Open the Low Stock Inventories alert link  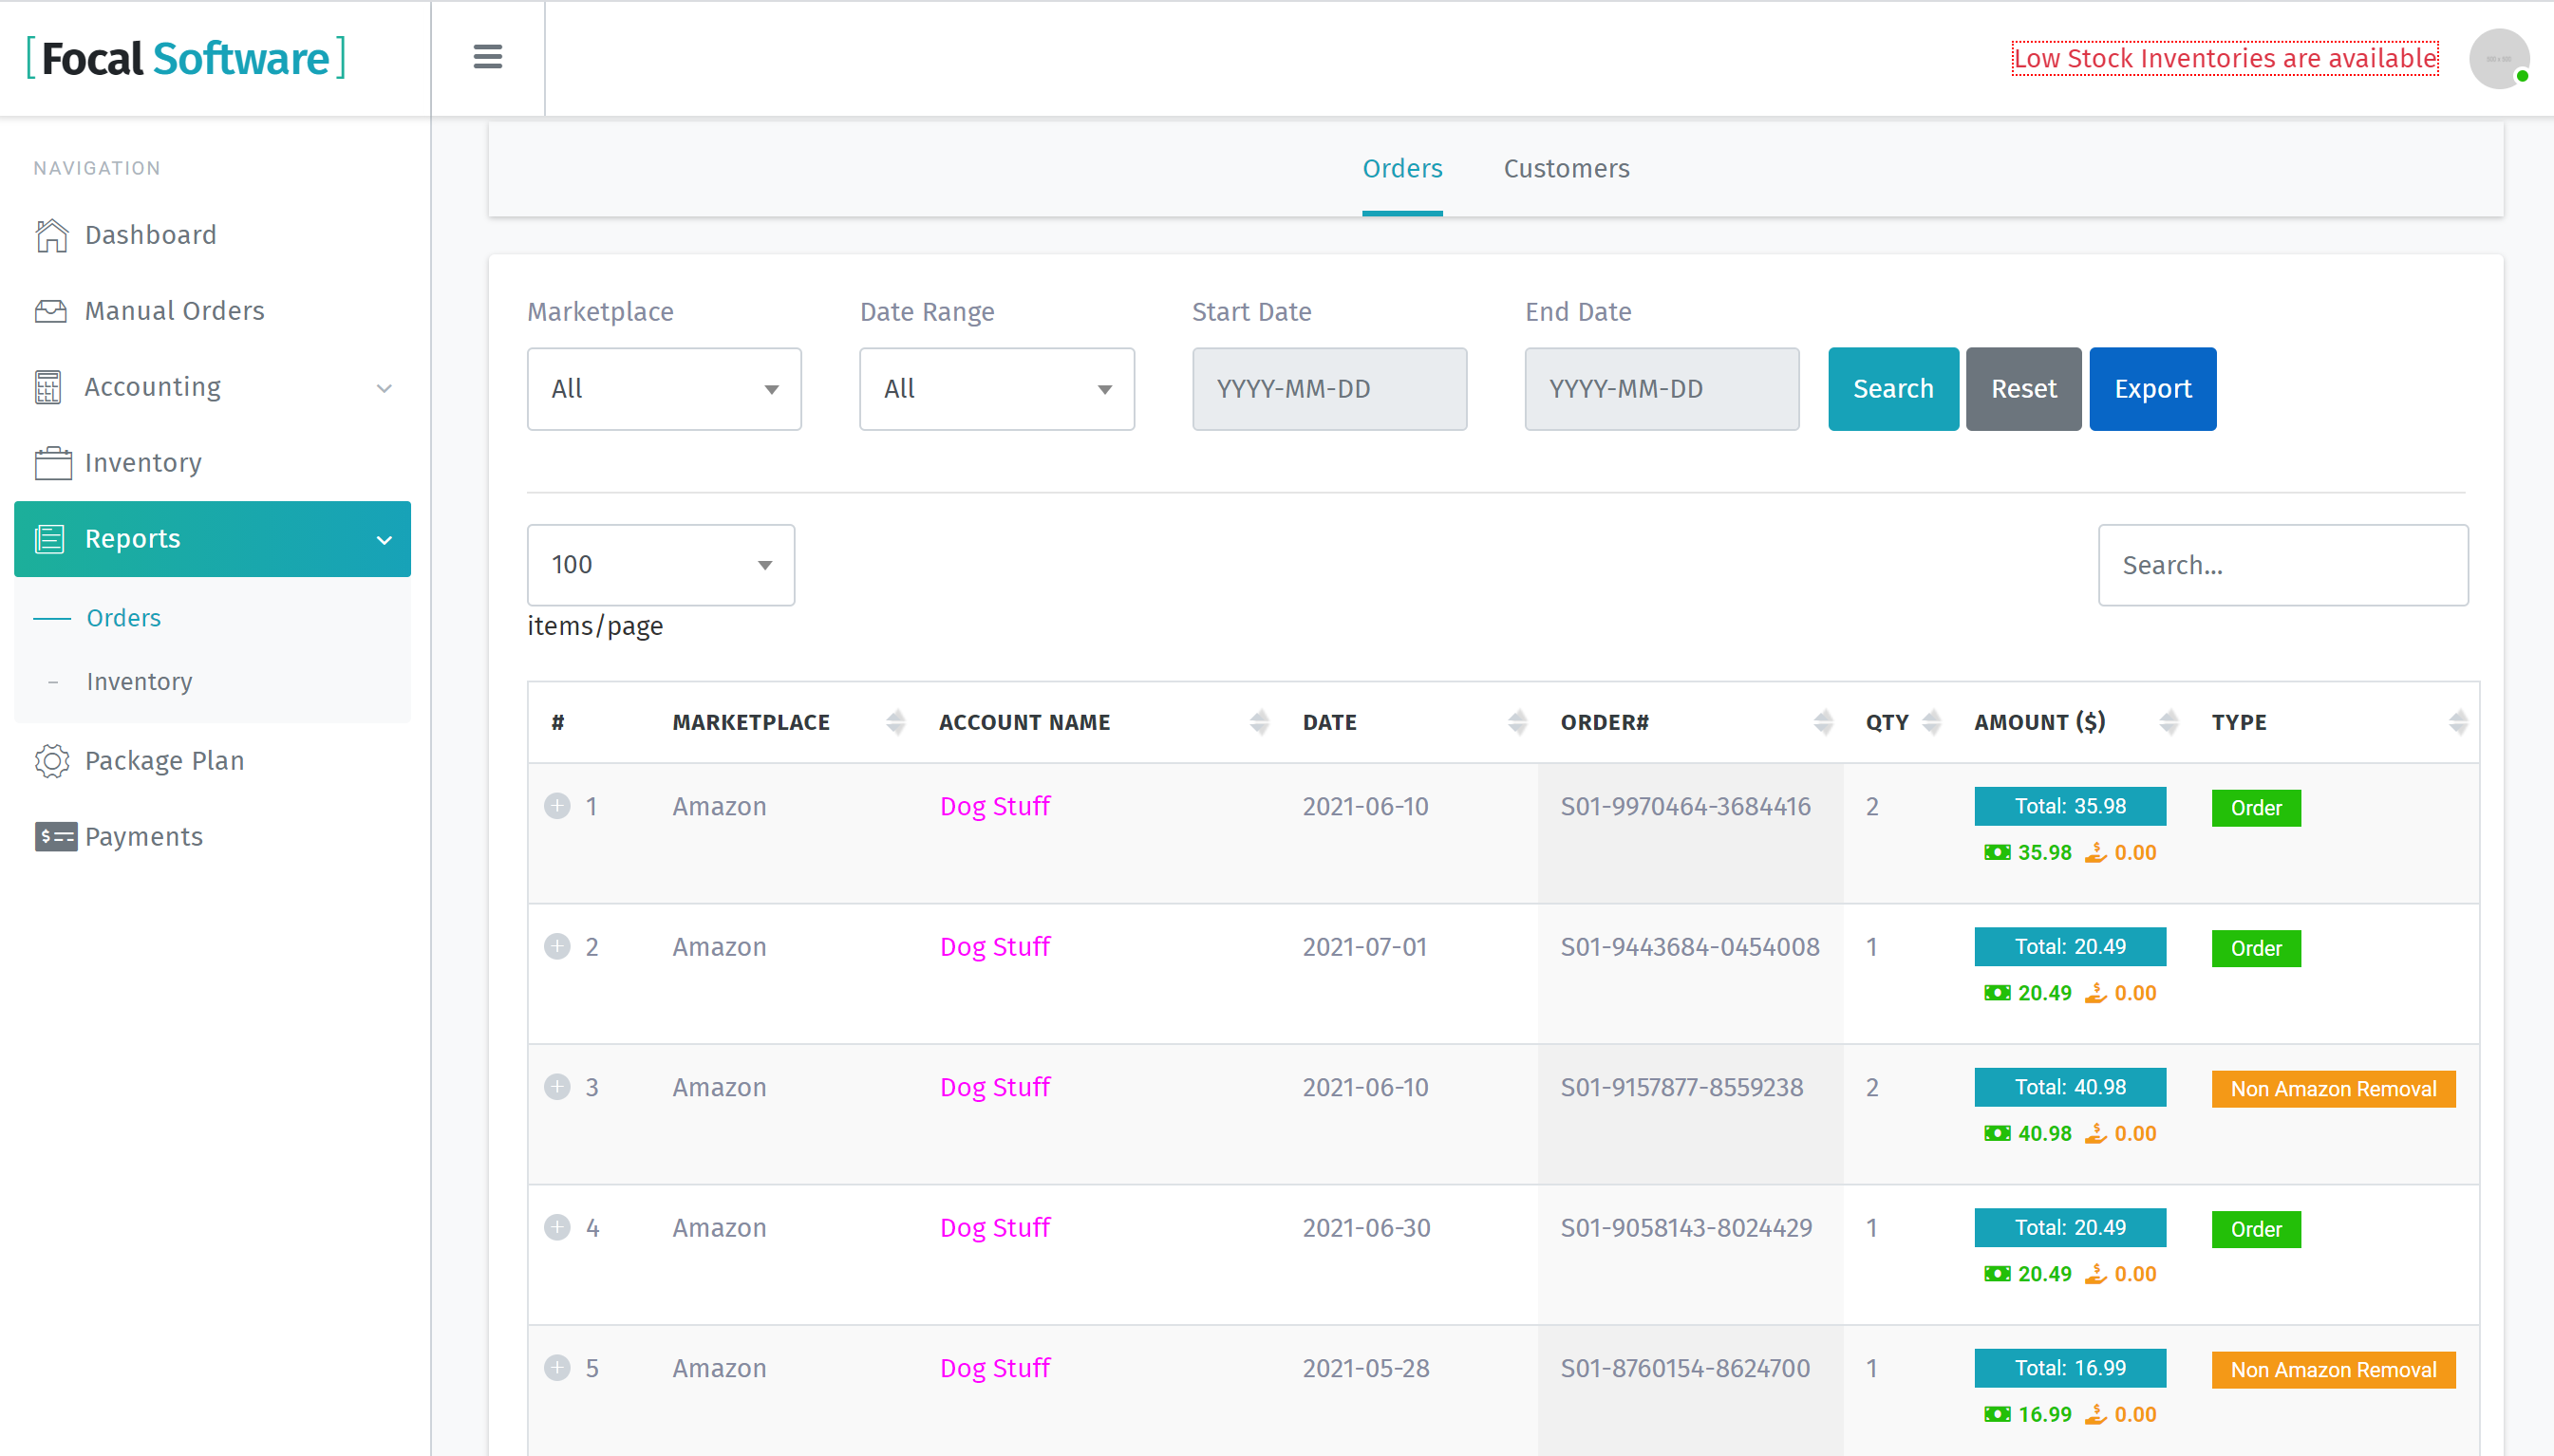click(x=2224, y=59)
